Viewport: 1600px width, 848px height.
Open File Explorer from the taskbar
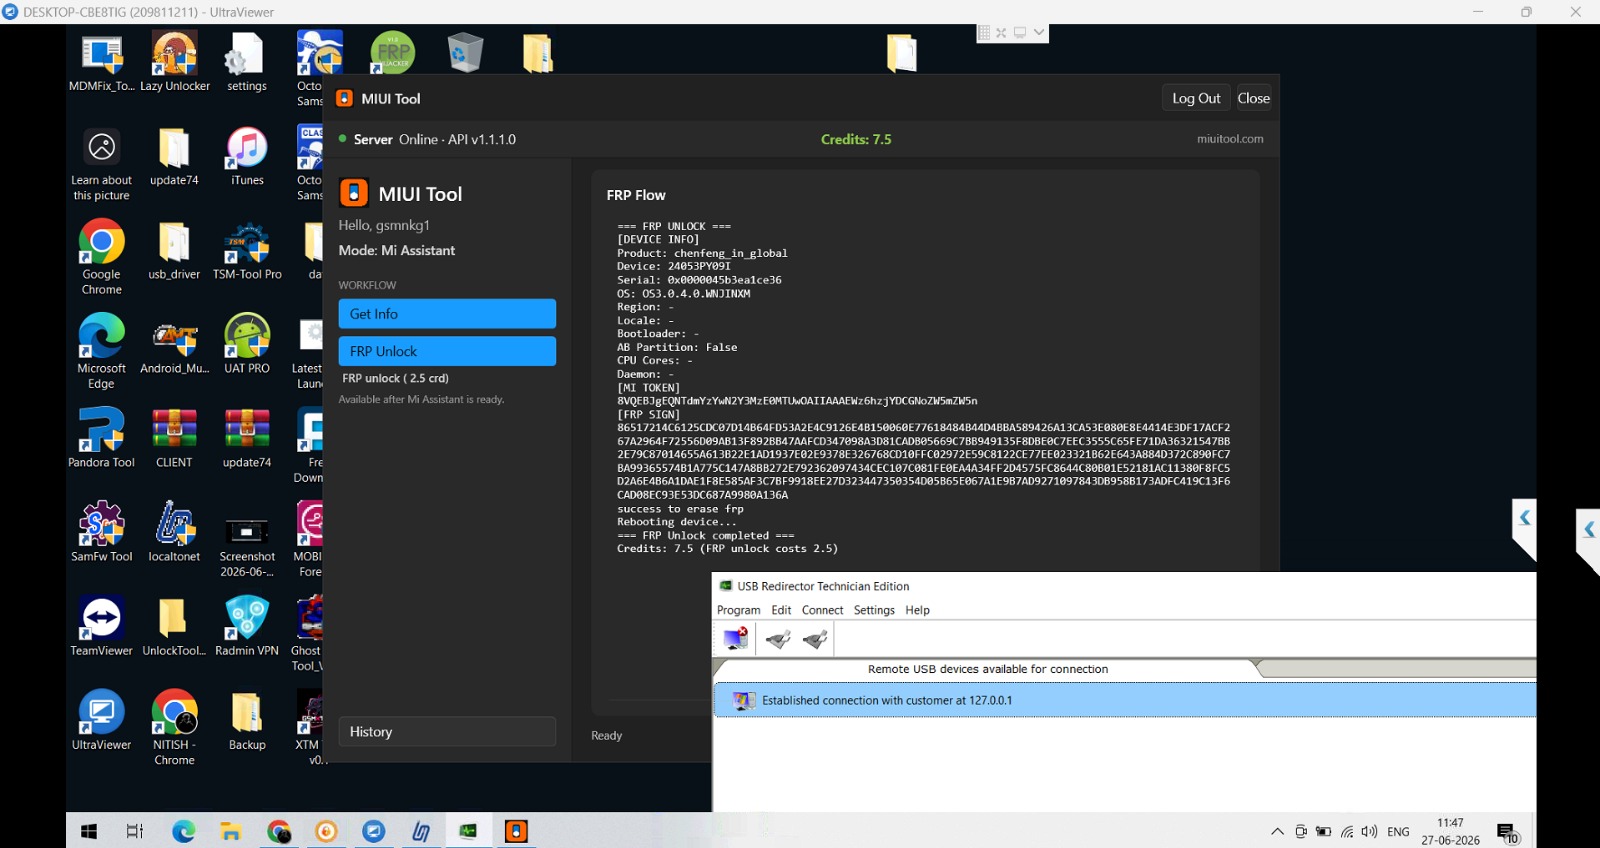[231, 831]
